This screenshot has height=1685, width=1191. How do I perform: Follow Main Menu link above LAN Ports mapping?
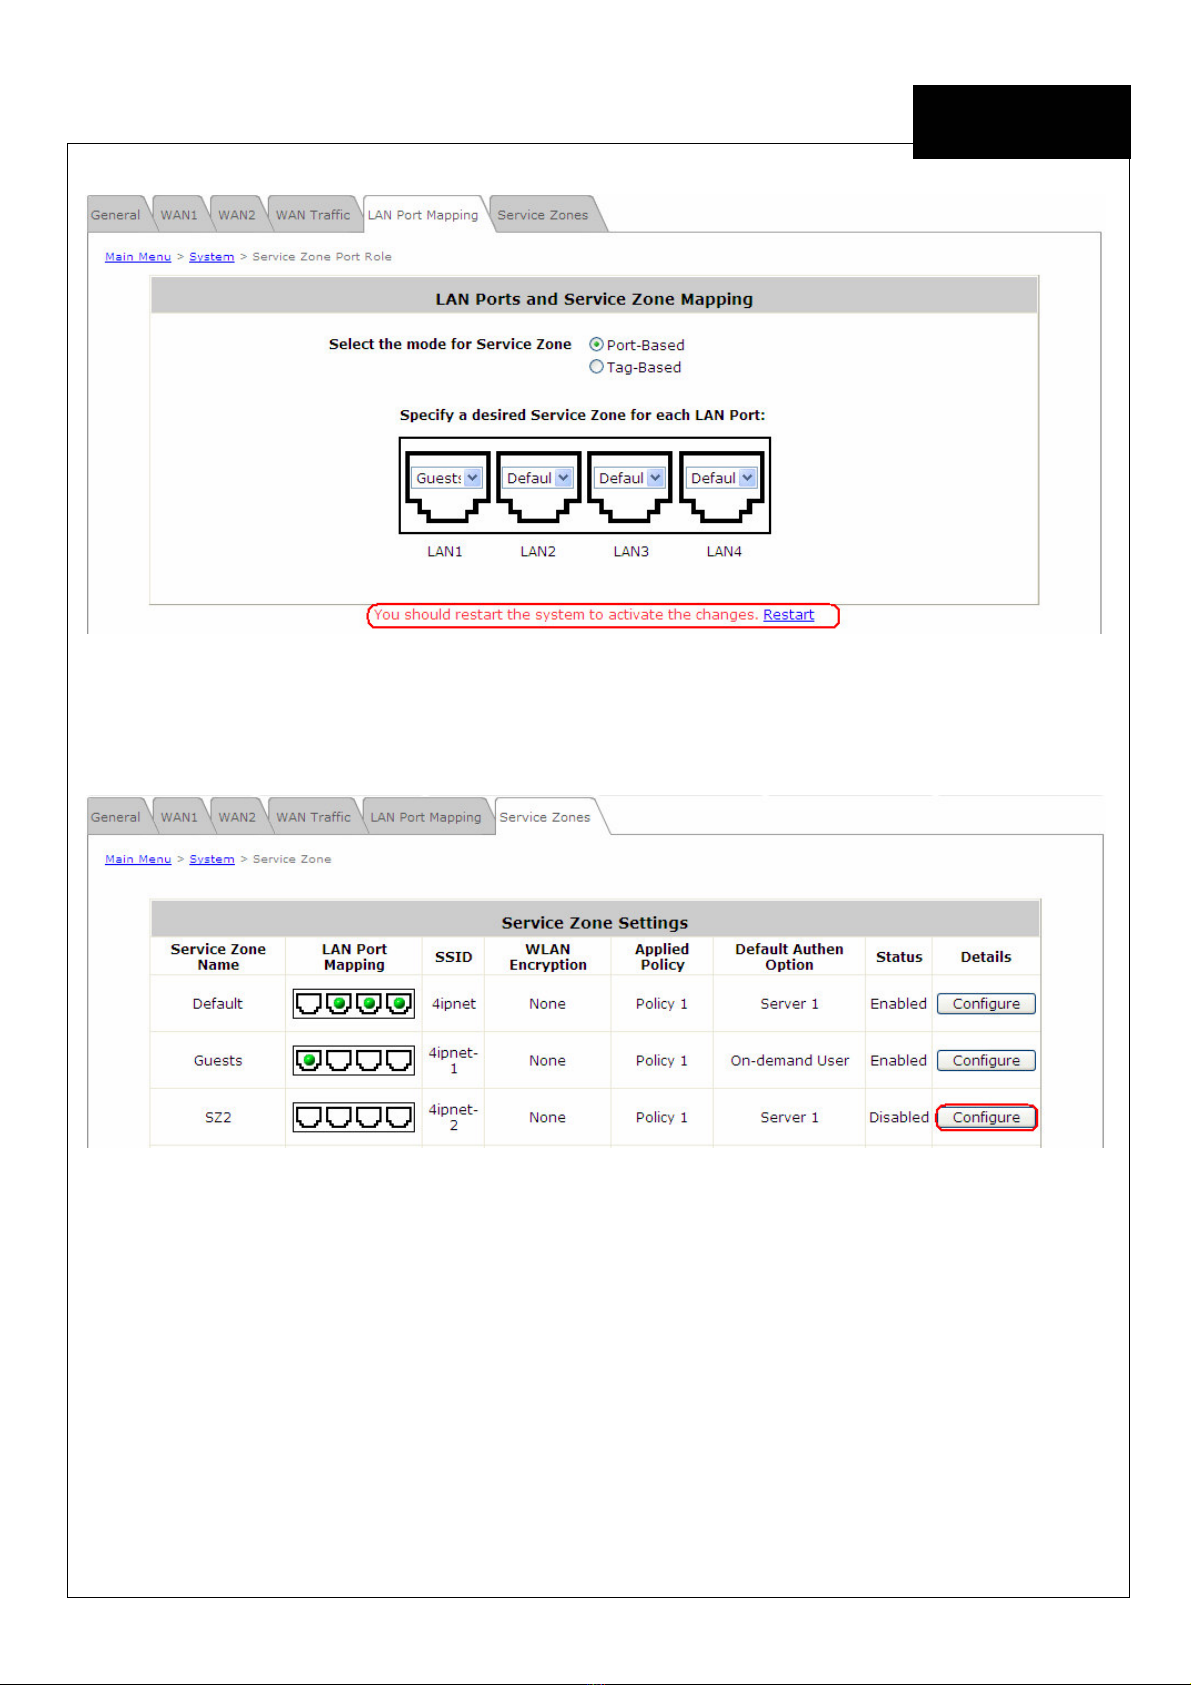click(x=138, y=257)
